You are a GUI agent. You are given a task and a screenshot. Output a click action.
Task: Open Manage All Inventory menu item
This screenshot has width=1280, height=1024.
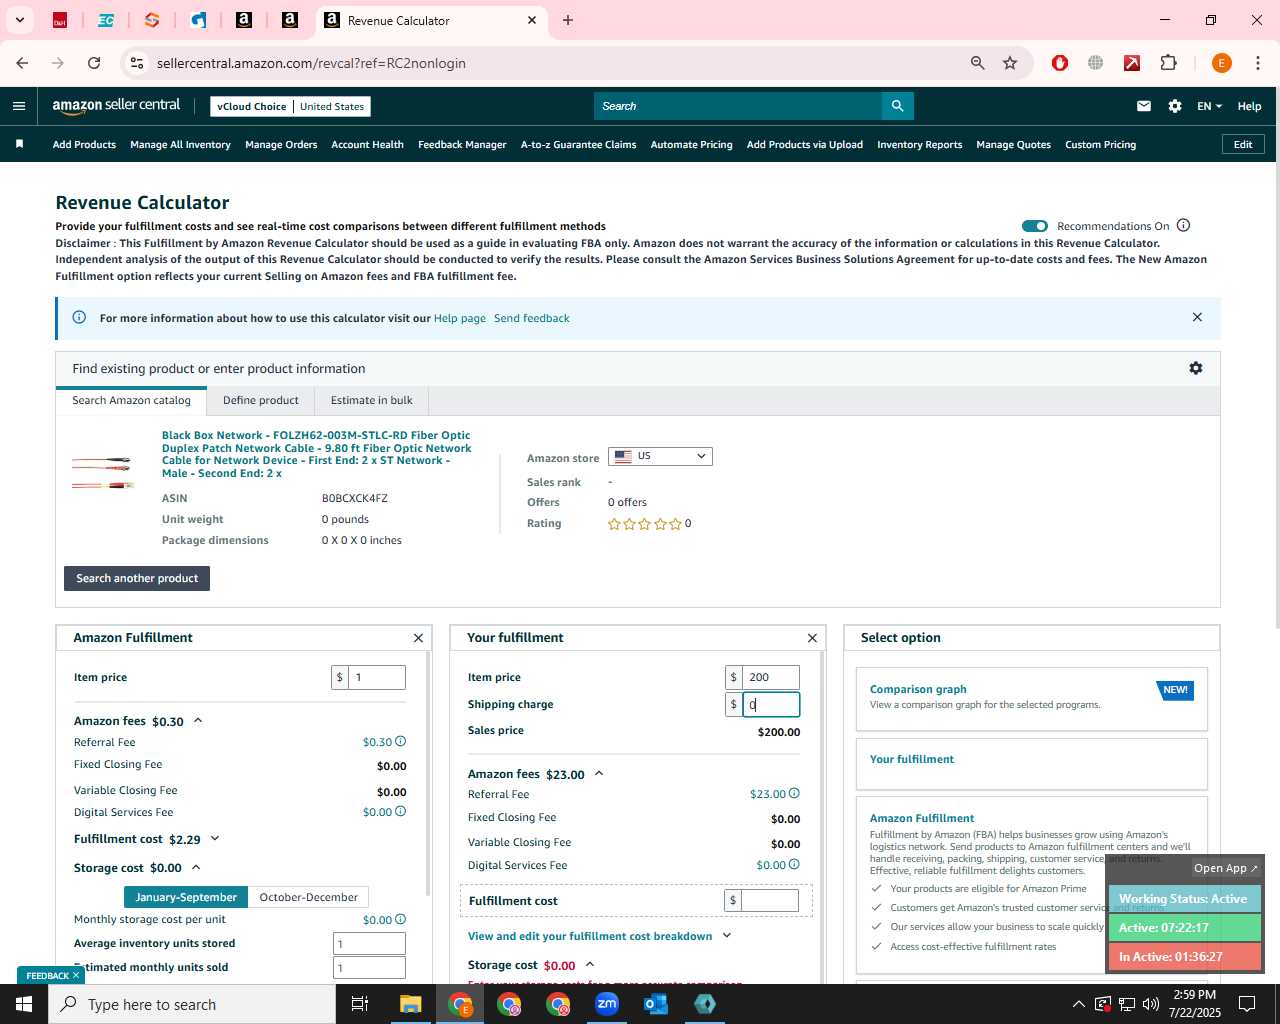point(180,144)
